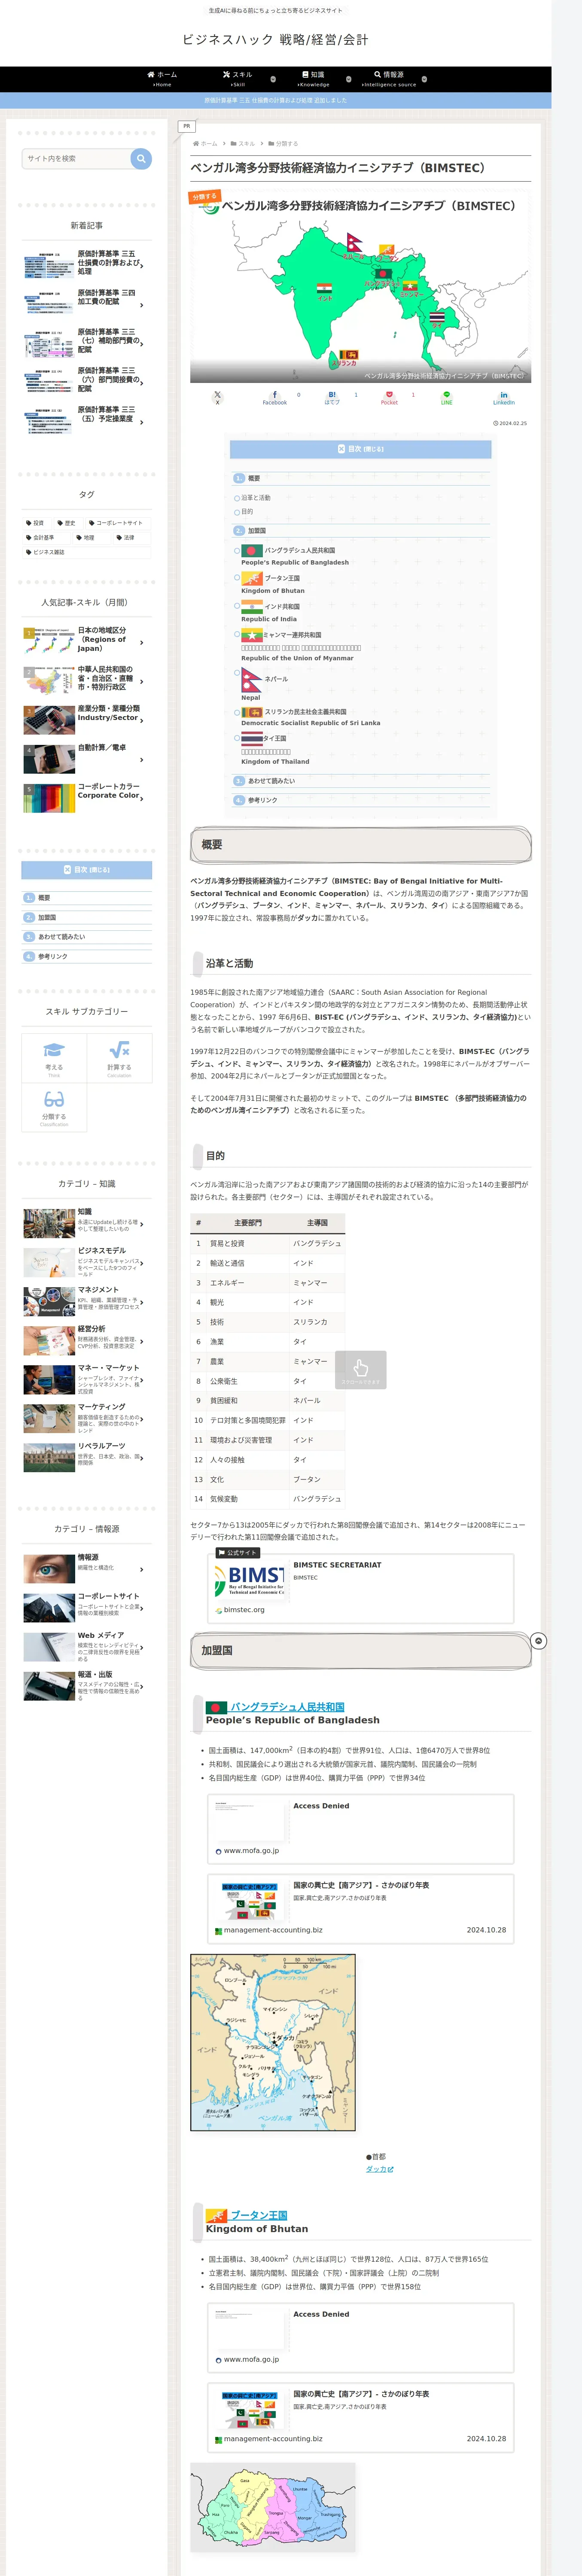Open the blue notification bar article link

coord(275,100)
